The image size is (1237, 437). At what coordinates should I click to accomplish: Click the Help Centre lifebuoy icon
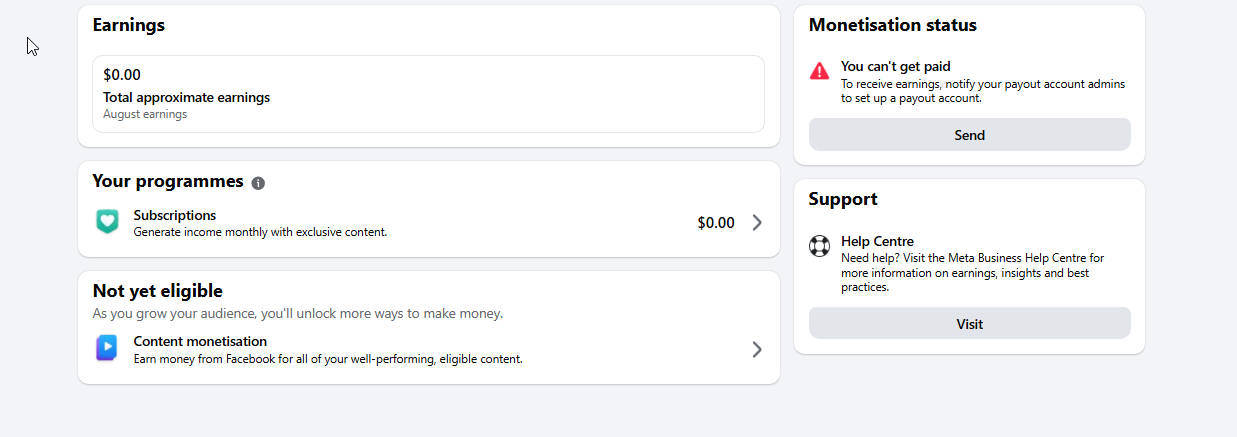819,245
